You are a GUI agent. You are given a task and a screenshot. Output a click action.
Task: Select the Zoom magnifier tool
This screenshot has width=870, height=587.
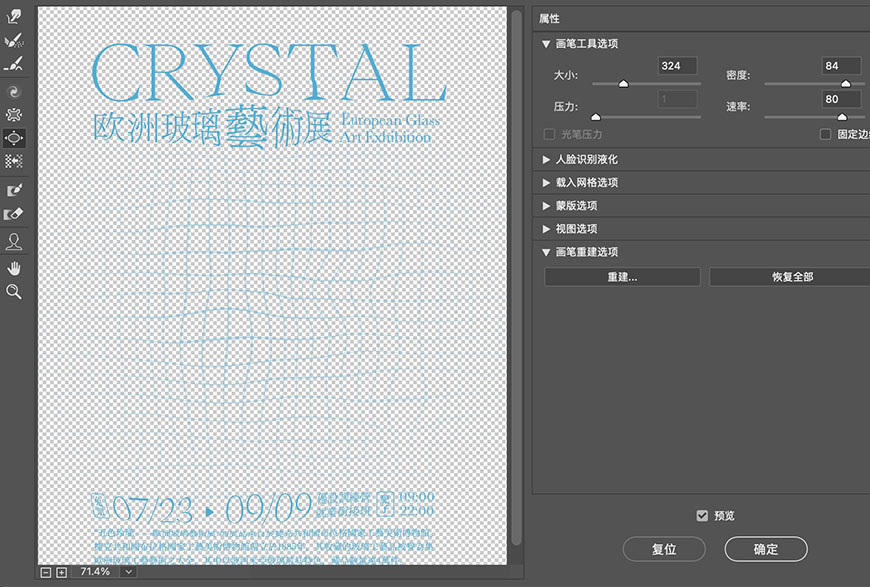13,292
